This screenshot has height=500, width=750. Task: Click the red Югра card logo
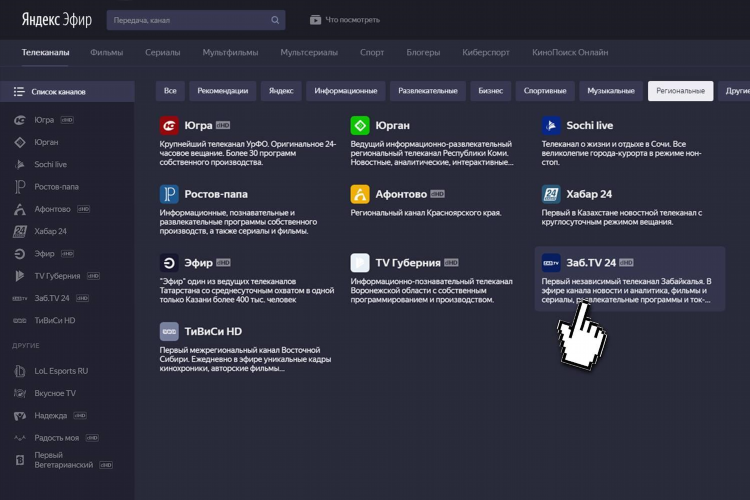click(x=169, y=125)
